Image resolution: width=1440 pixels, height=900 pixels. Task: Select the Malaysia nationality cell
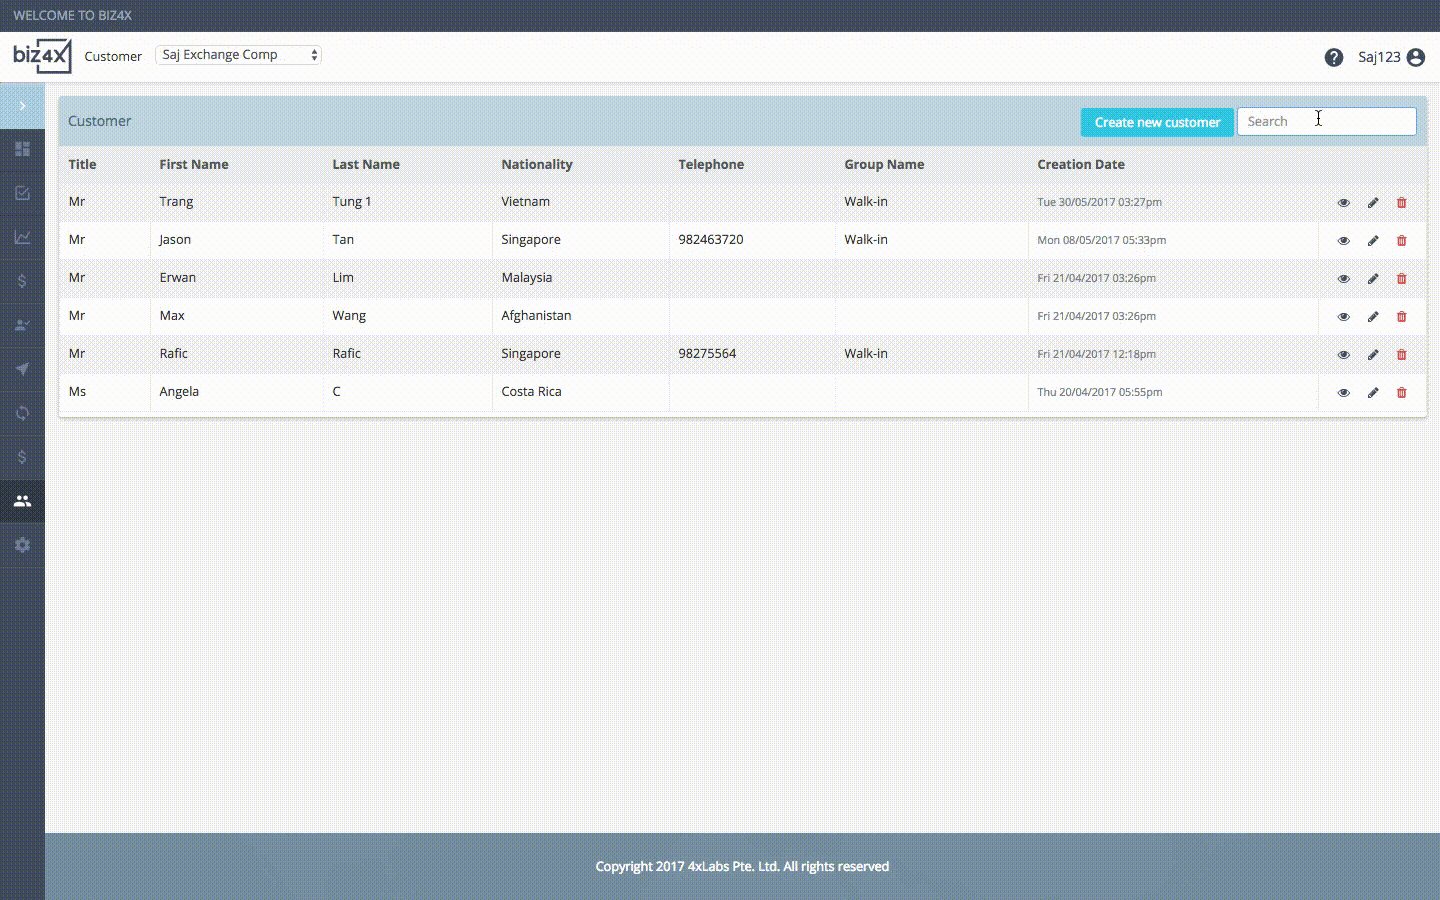click(x=527, y=277)
